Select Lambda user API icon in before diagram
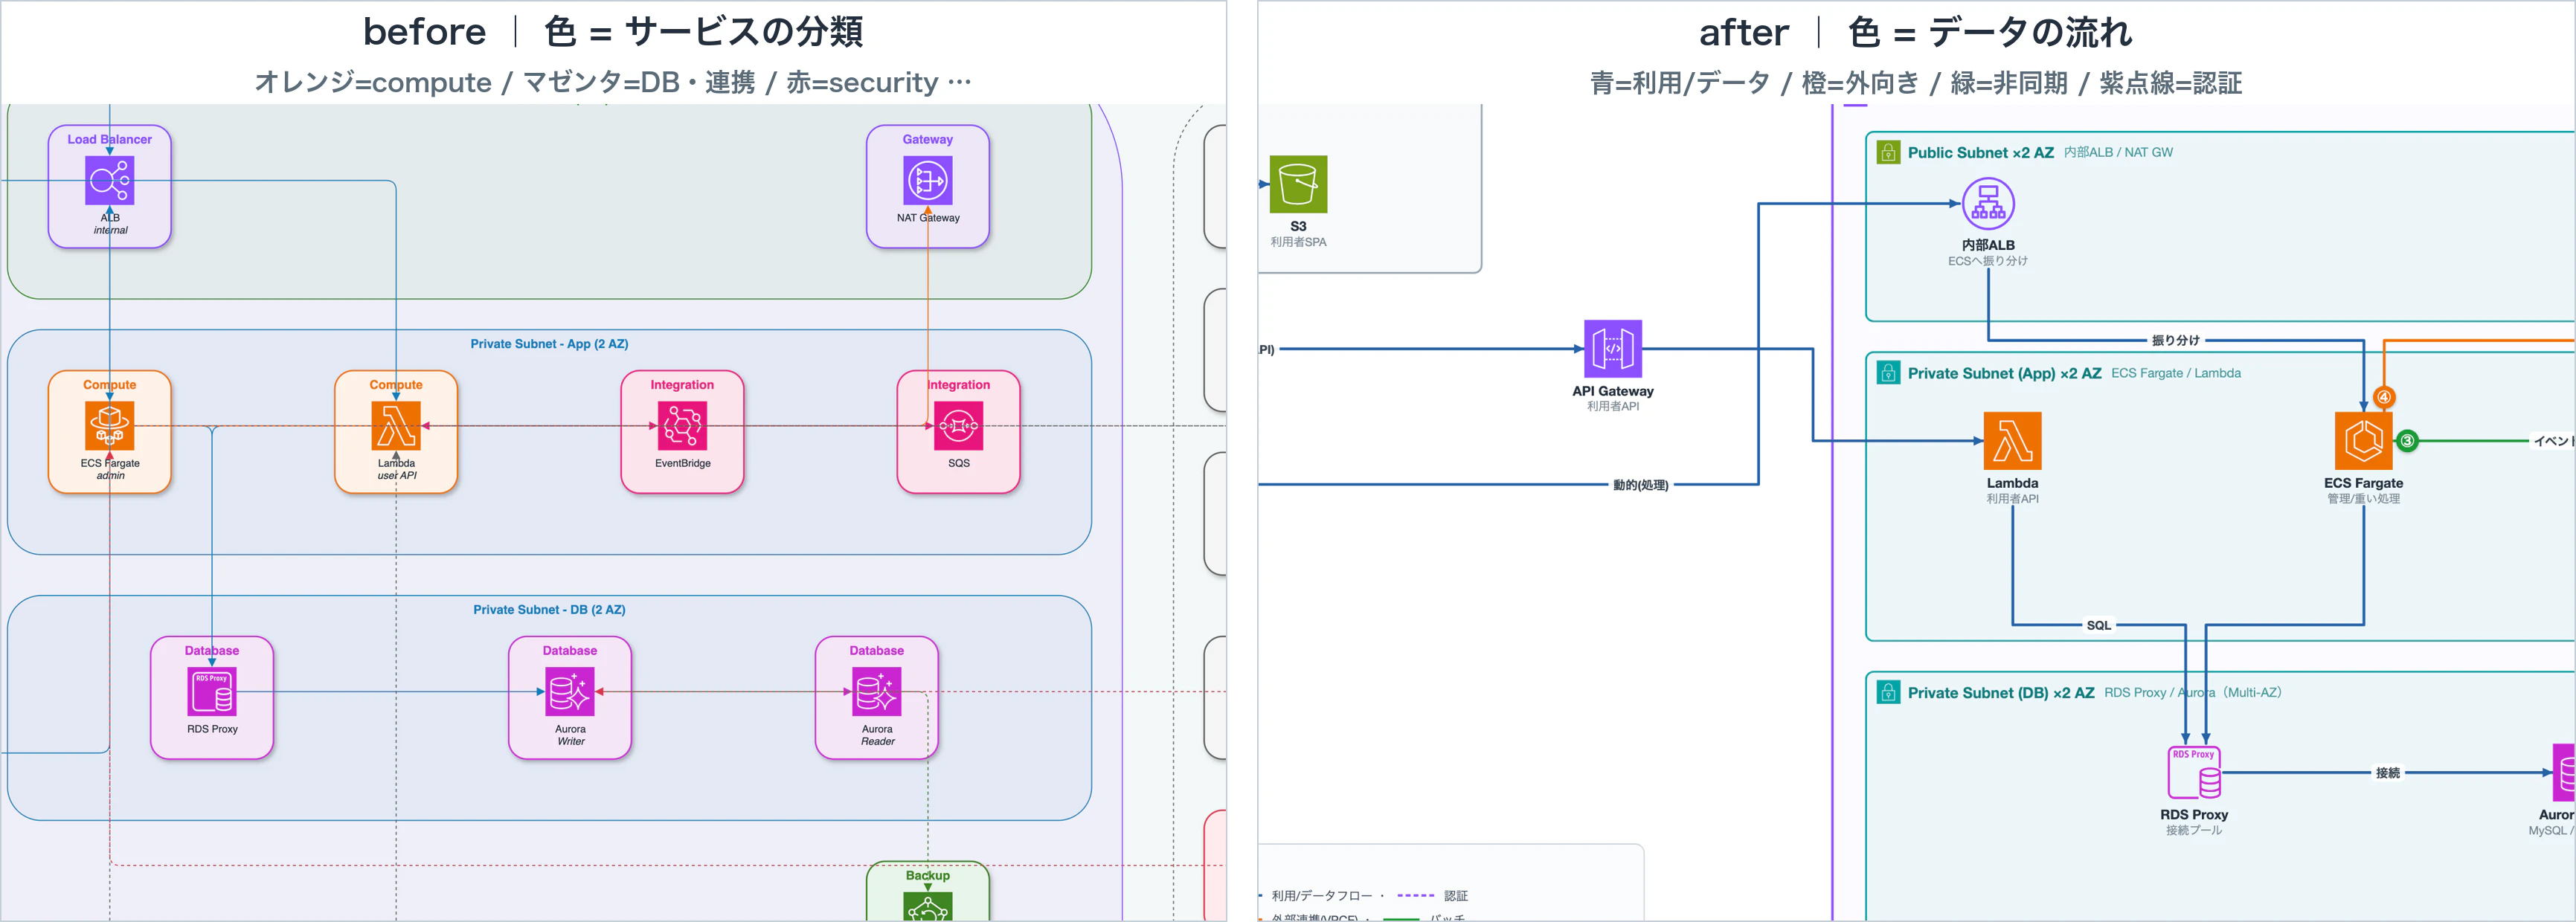The height and width of the screenshot is (922, 2576). [396, 426]
